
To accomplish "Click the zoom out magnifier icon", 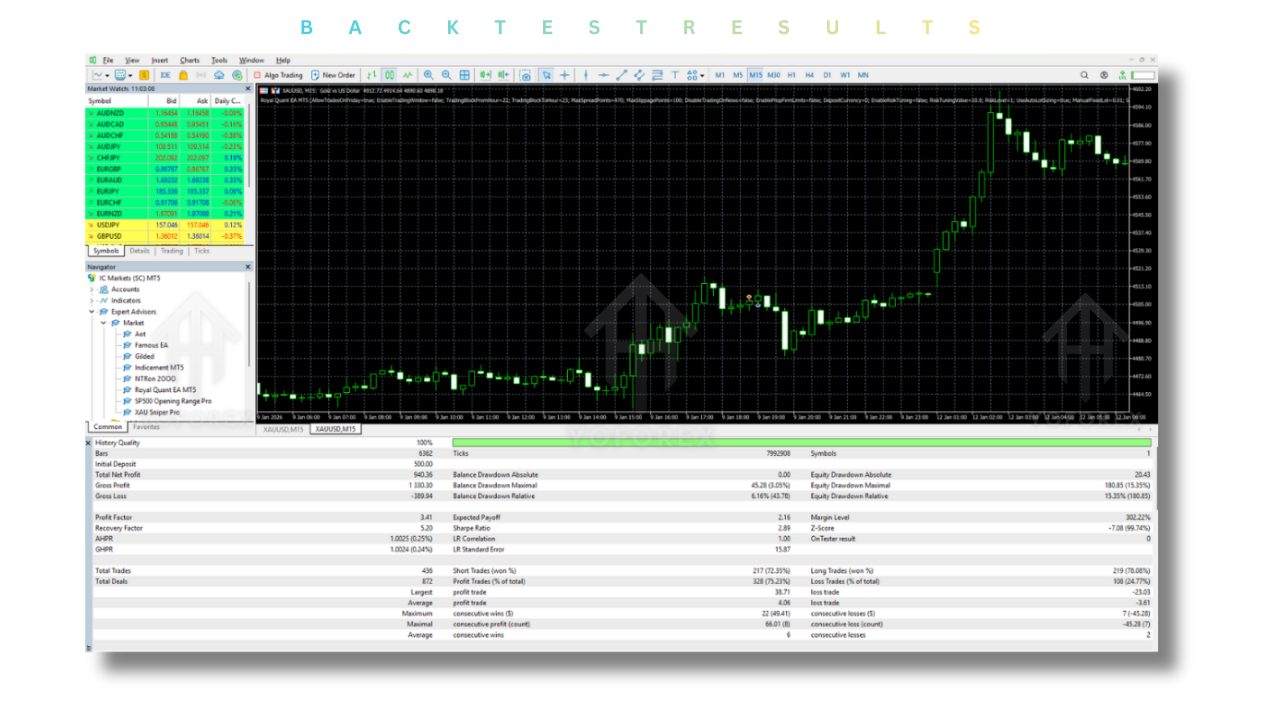I will tap(446, 75).
